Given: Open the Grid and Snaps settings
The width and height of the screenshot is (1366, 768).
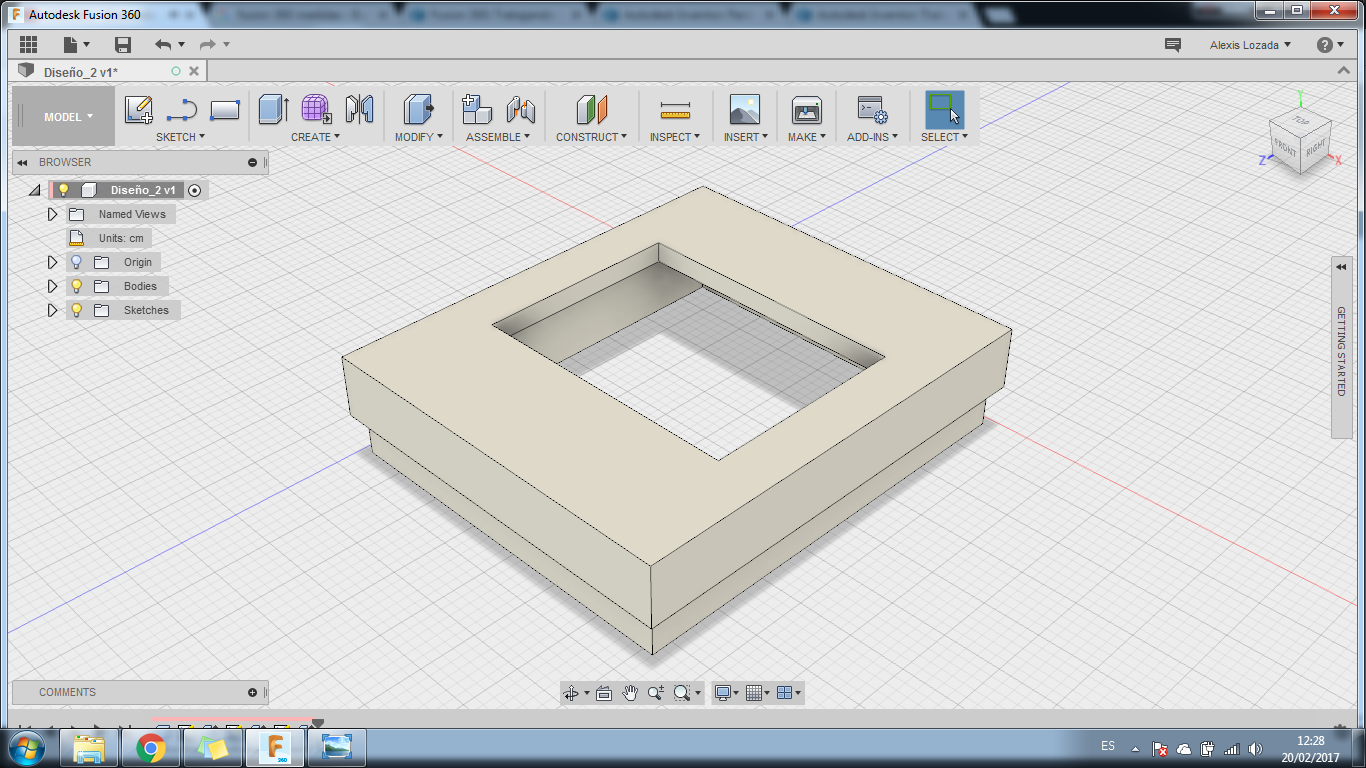Looking at the screenshot, I should [759, 692].
